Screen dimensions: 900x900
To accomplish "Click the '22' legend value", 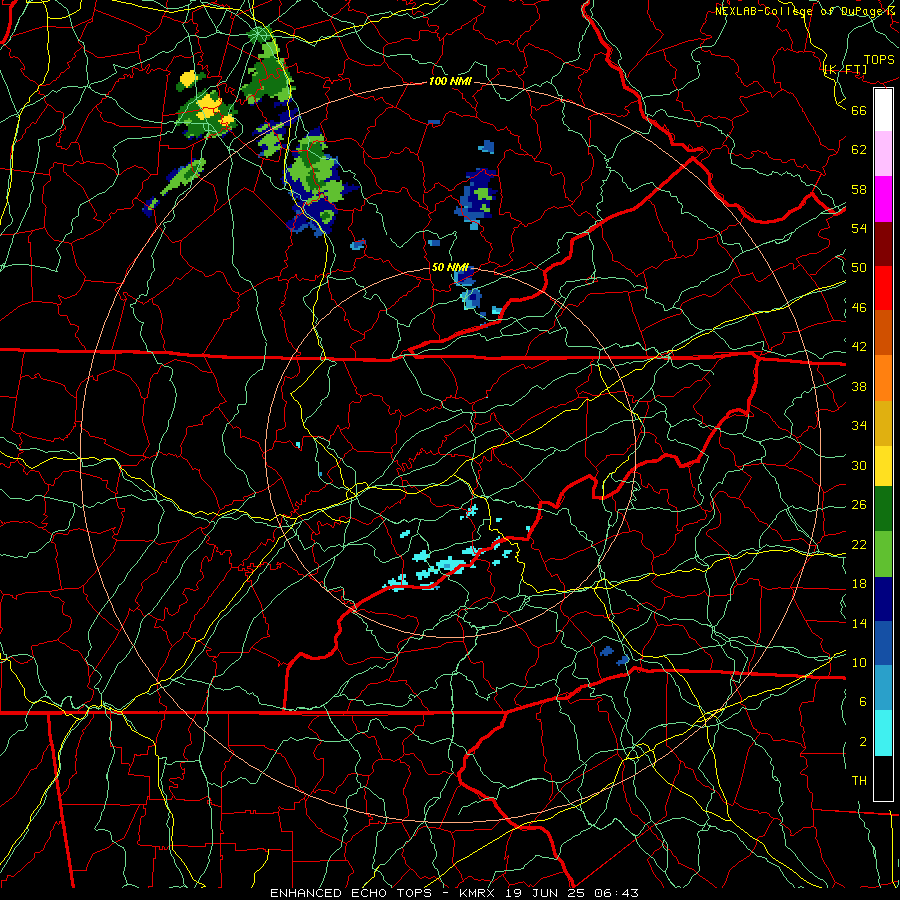I will coord(859,544).
